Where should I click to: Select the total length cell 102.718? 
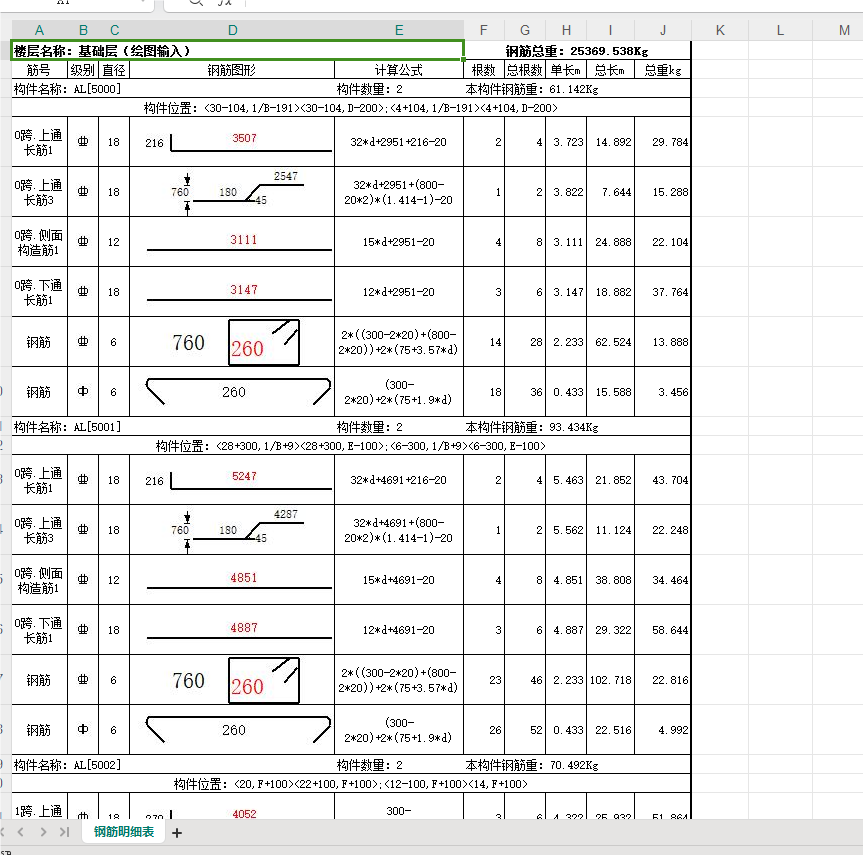tap(610, 680)
